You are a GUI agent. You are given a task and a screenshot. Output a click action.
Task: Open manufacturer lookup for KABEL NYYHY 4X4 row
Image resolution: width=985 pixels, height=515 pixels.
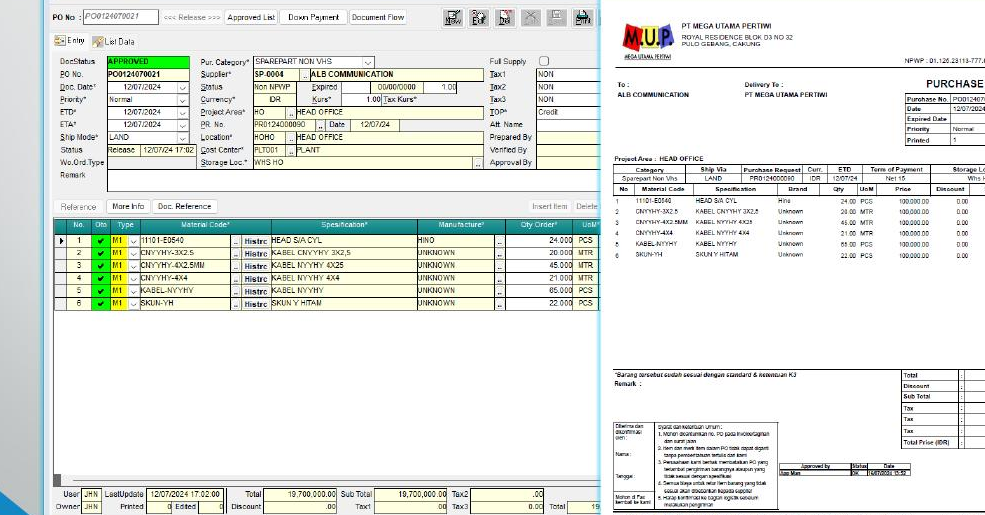click(499, 278)
